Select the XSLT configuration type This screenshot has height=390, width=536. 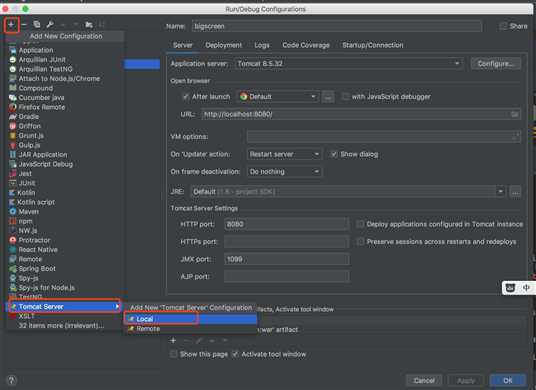pyautogui.click(x=27, y=316)
